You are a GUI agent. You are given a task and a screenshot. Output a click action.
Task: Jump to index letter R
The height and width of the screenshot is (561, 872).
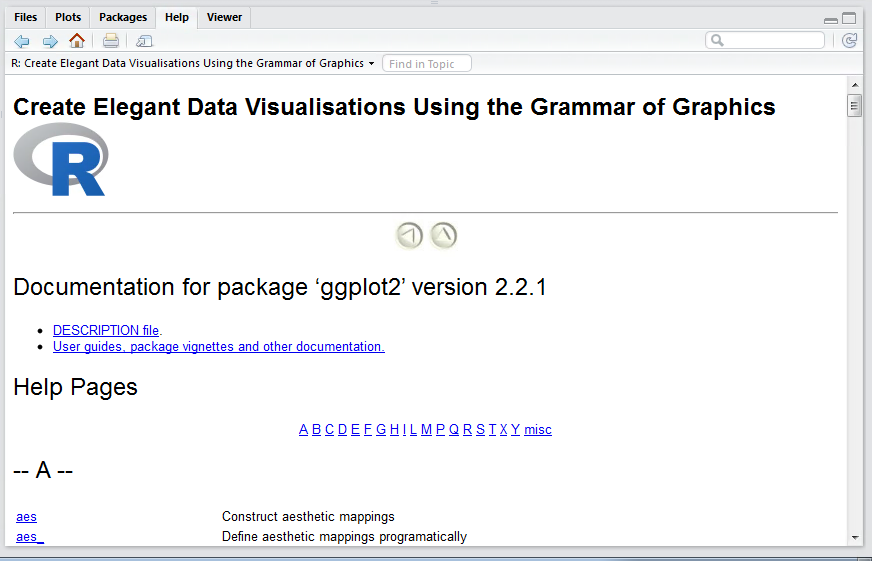pyautogui.click(x=467, y=429)
